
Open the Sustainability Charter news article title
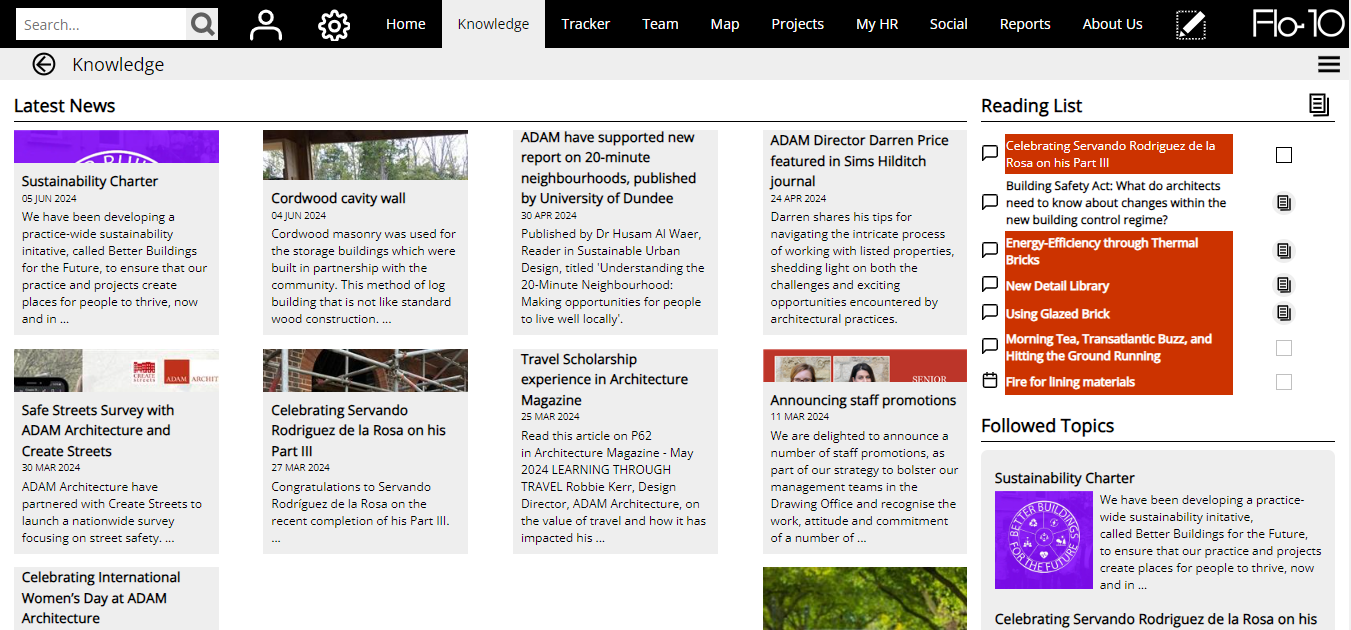pos(90,181)
